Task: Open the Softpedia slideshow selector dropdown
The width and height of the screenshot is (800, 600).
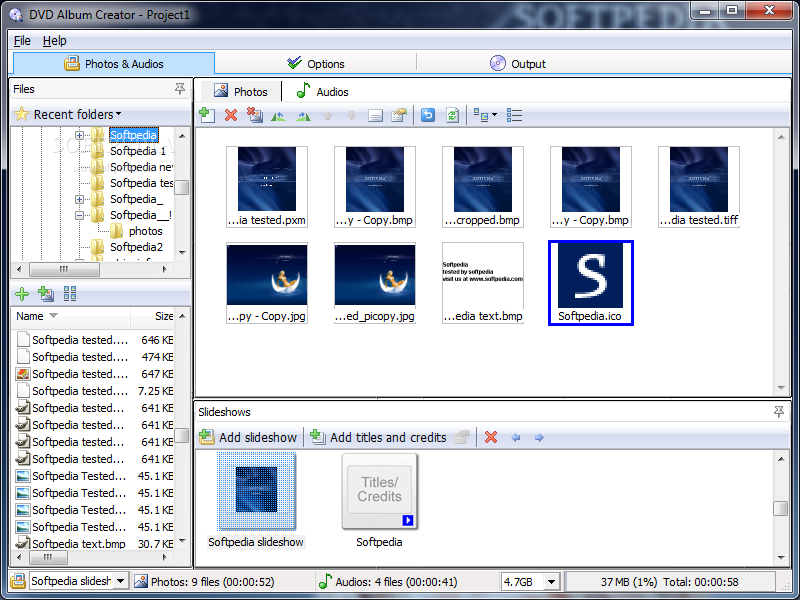Action: tap(120, 581)
